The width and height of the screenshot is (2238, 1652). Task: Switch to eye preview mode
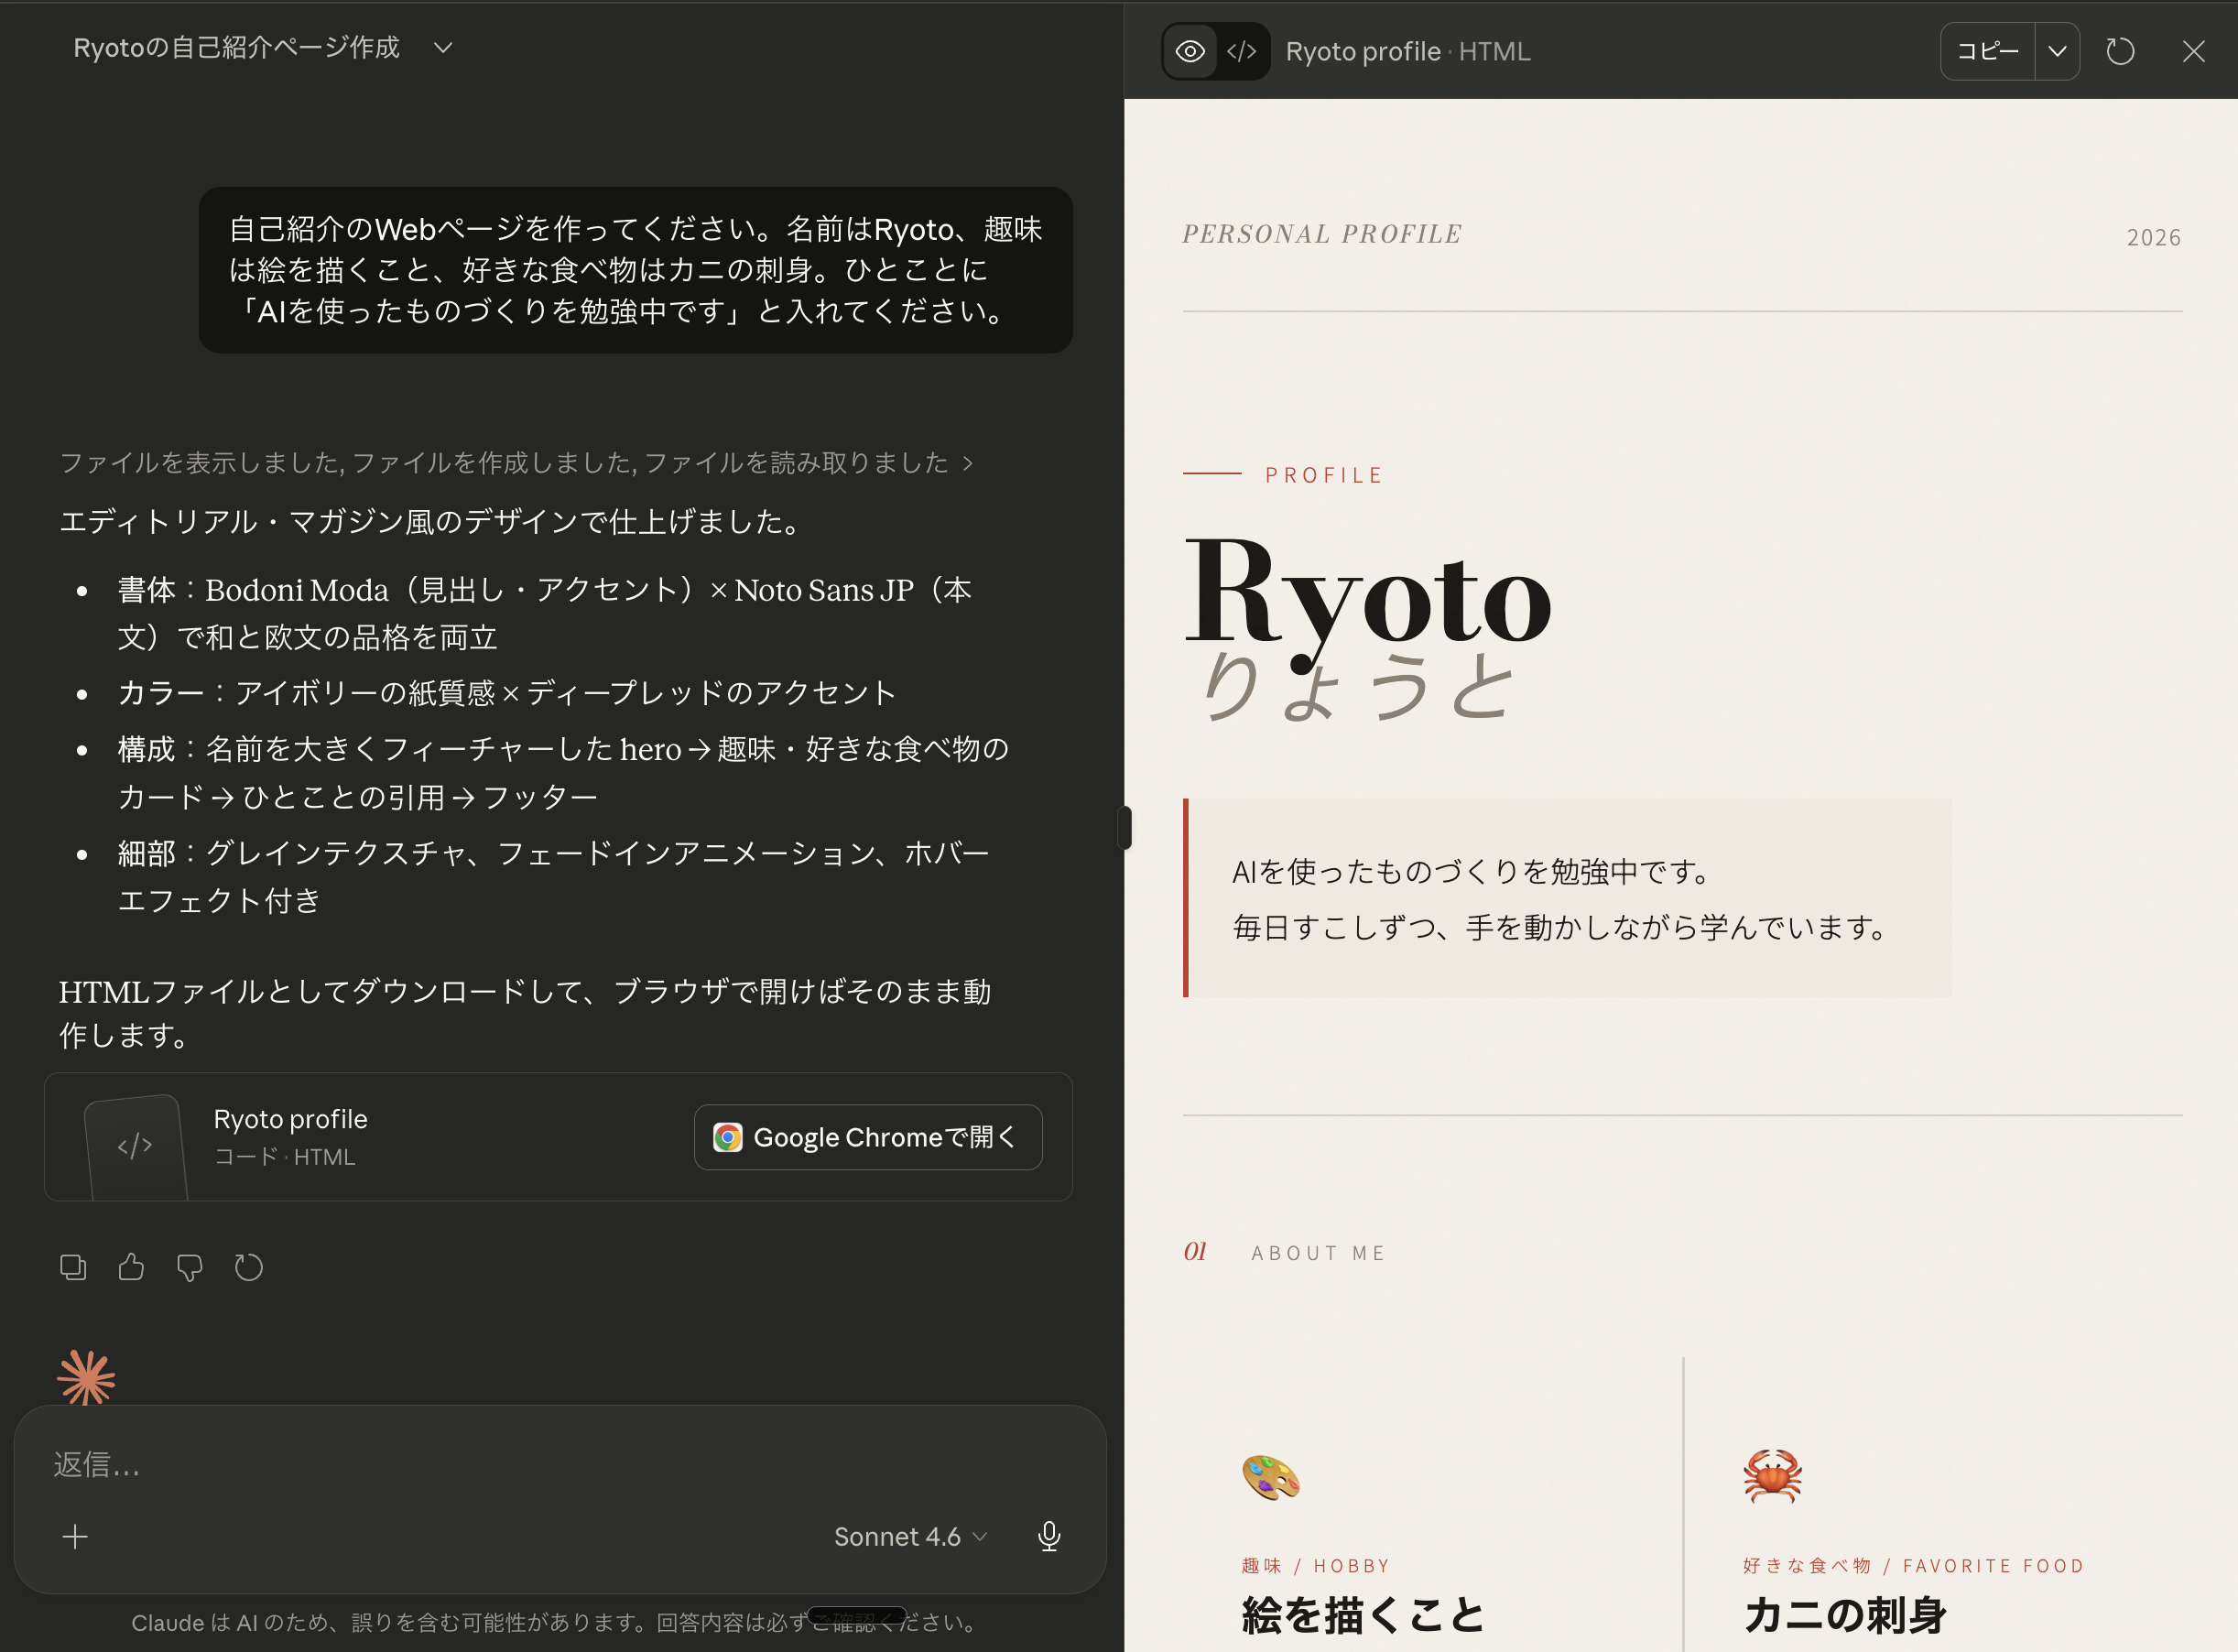click(x=1190, y=51)
